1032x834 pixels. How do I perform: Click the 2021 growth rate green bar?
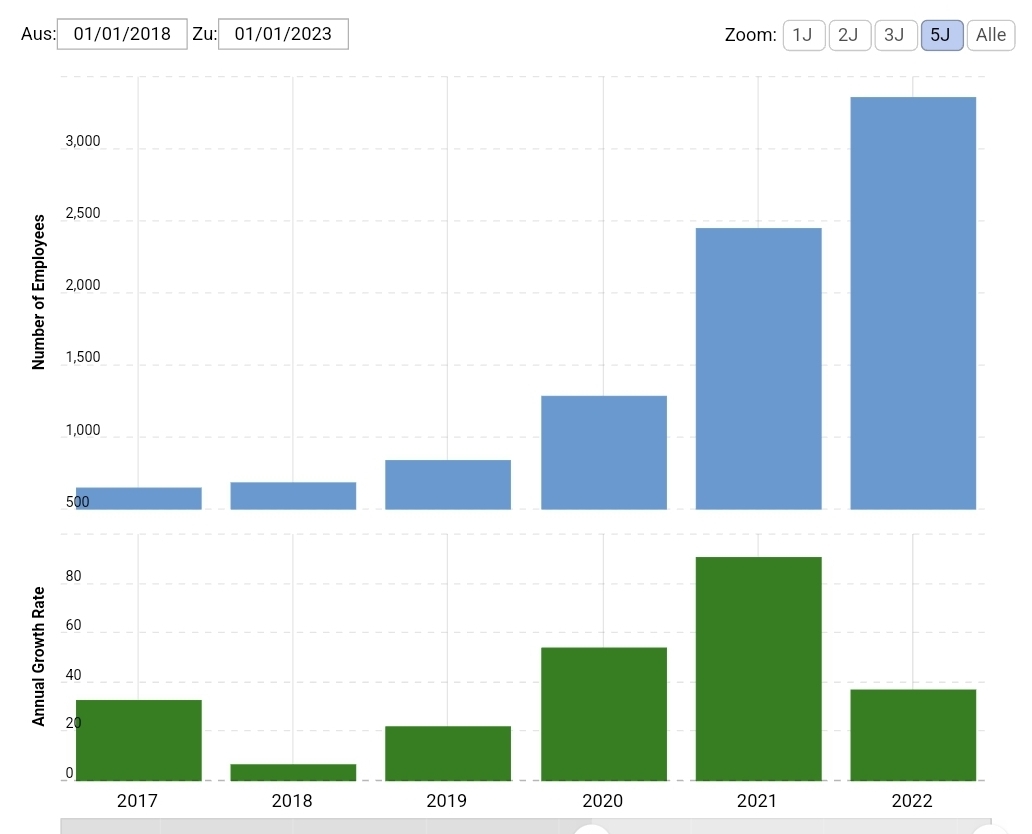[758, 669]
